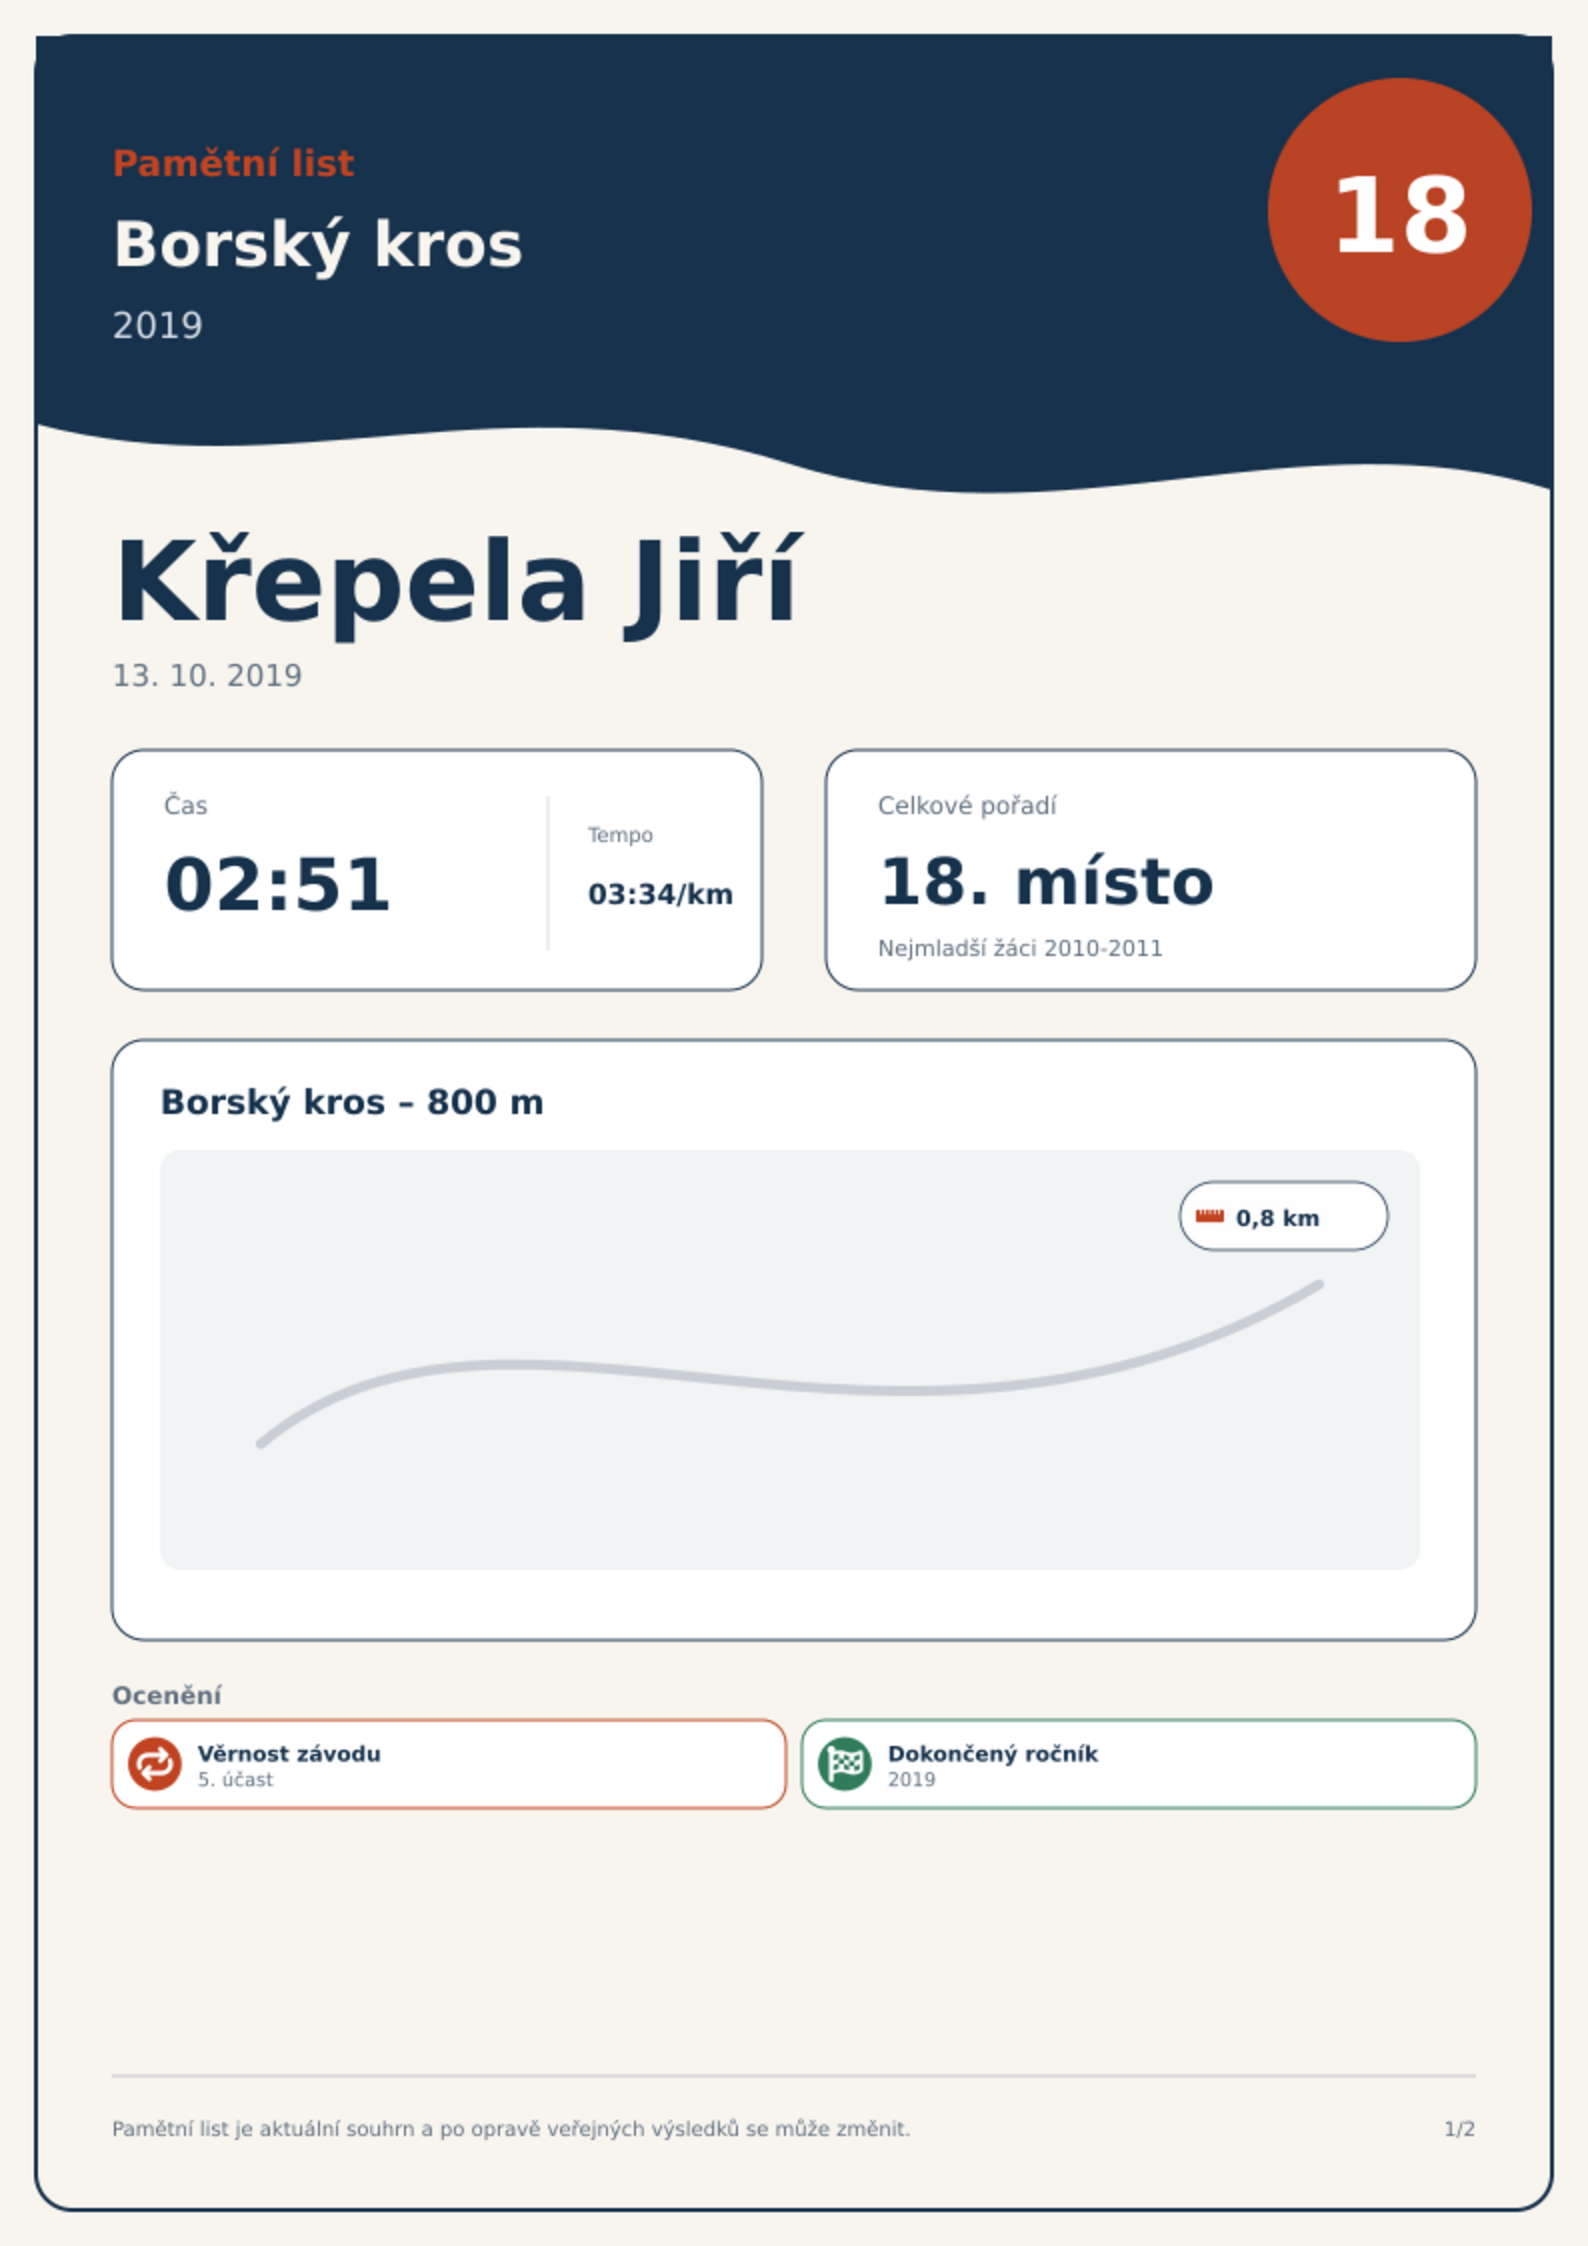The width and height of the screenshot is (1588, 2246).
Task: Click the Borský kros – 800 m heading
Action: (x=352, y=1102)
